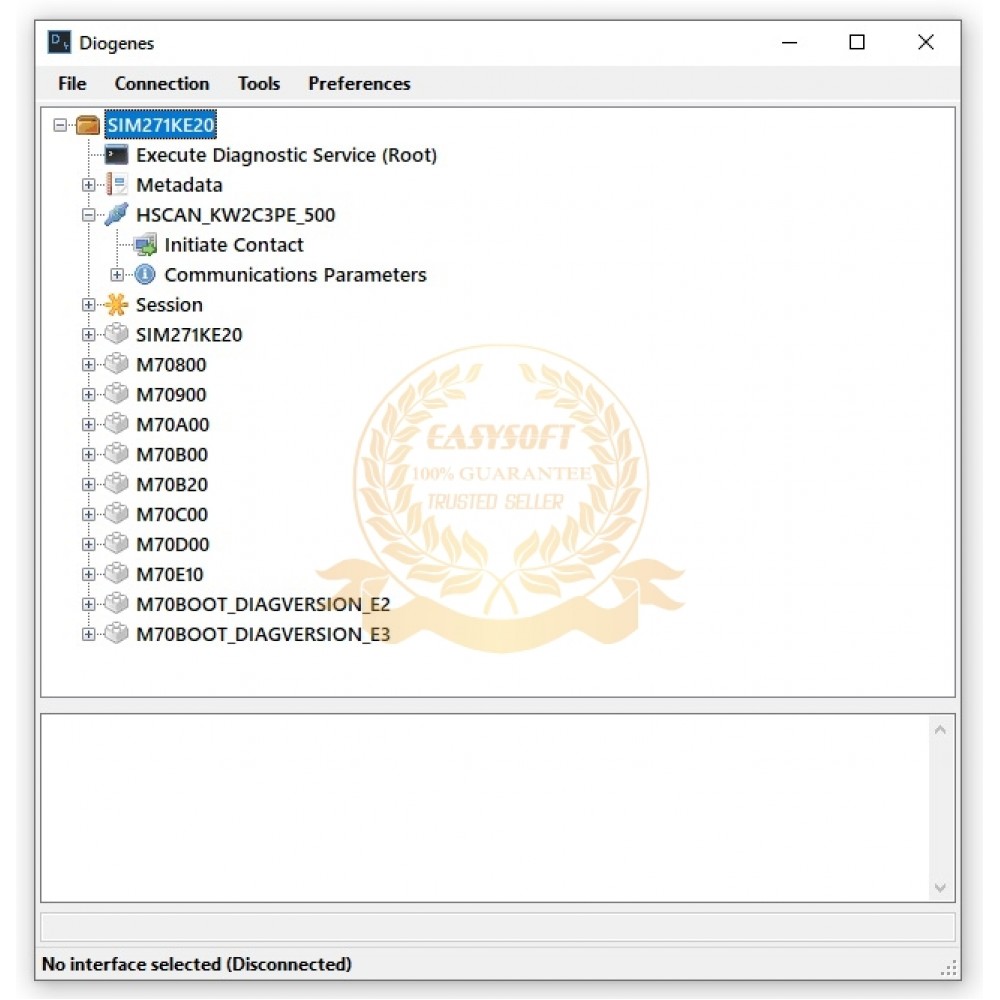Image resolution: width=1000 pixels, height=1000 pixels.
Task: Click the block icon beside M70A00
Action: coord(117,424)
